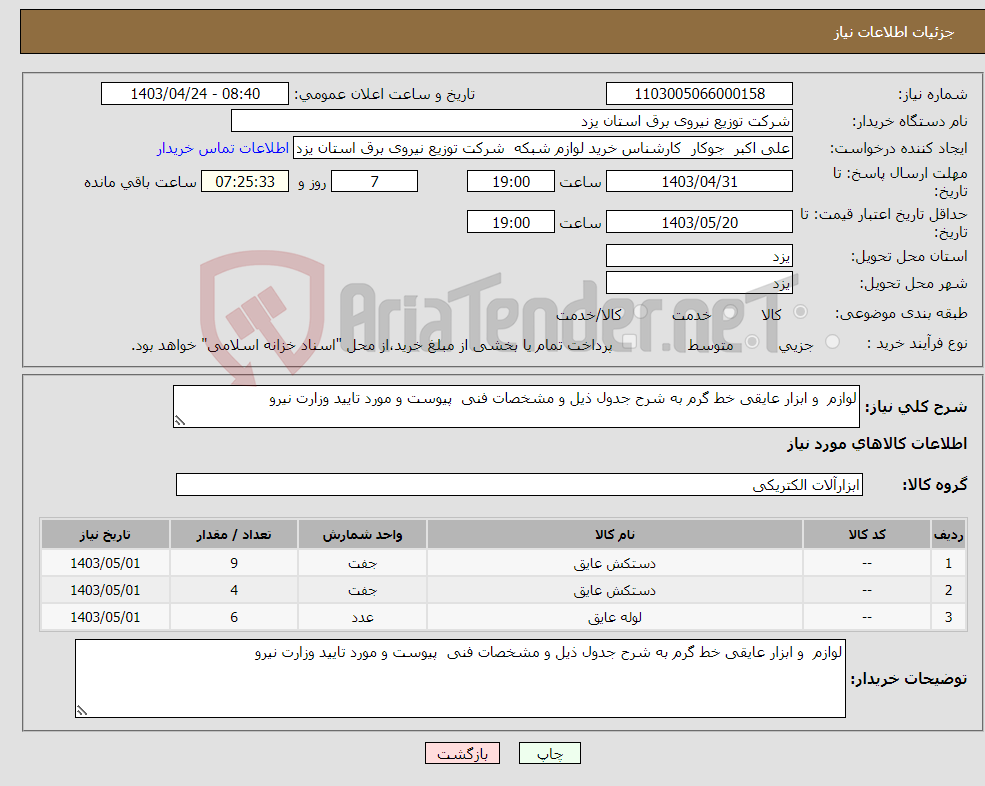The image size is (985, 786).
Task: Click لوله عایق in row 3
Action: [614, 618]
